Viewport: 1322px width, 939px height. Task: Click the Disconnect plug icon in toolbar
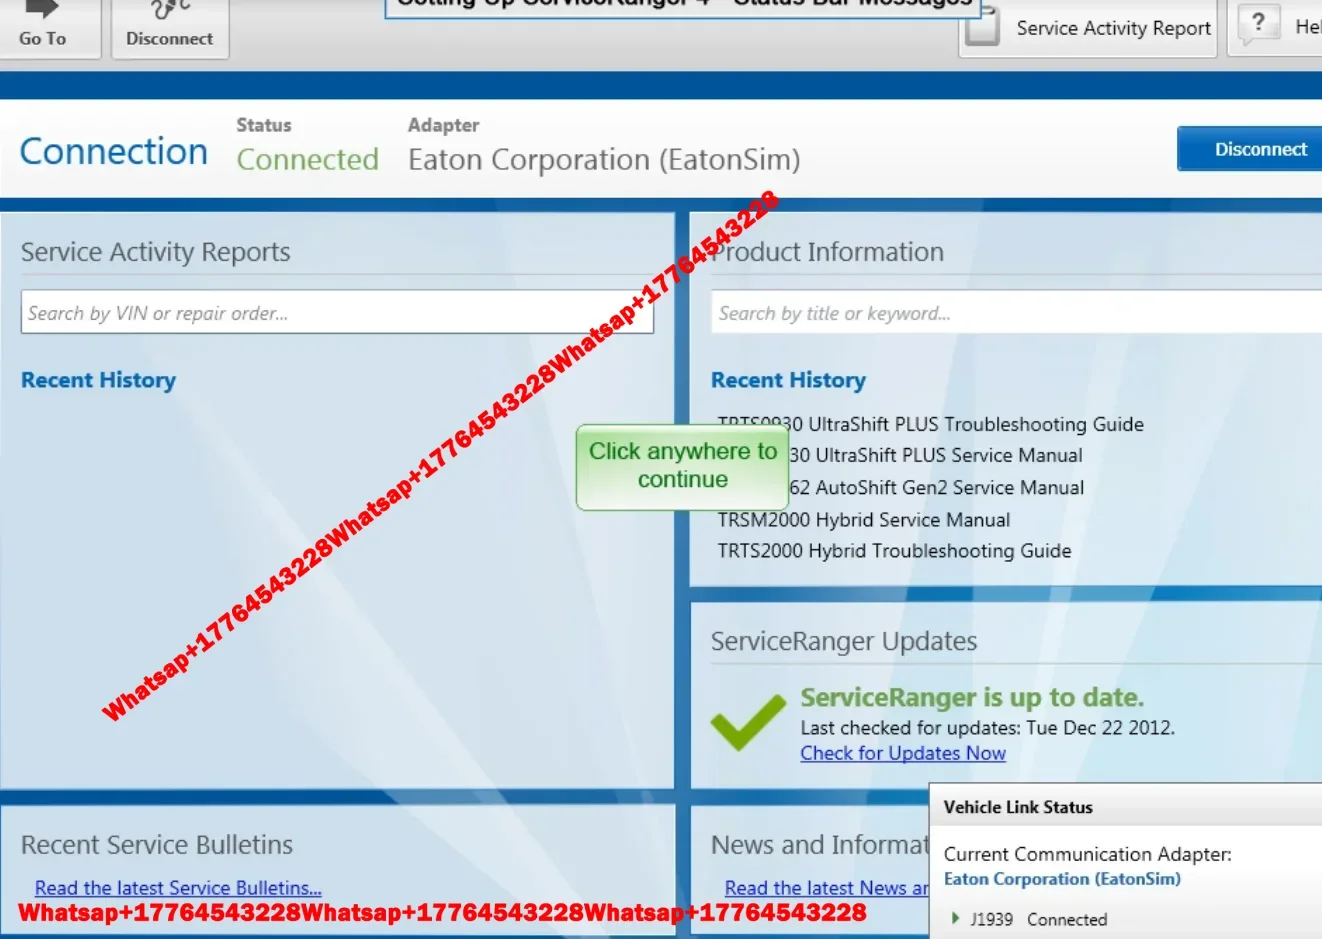(169, 10)
